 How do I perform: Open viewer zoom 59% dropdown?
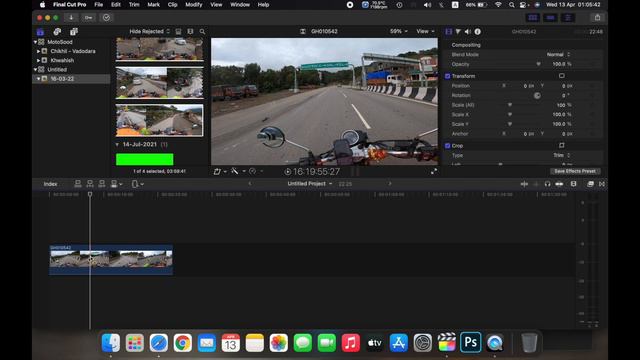pos(399,31)
